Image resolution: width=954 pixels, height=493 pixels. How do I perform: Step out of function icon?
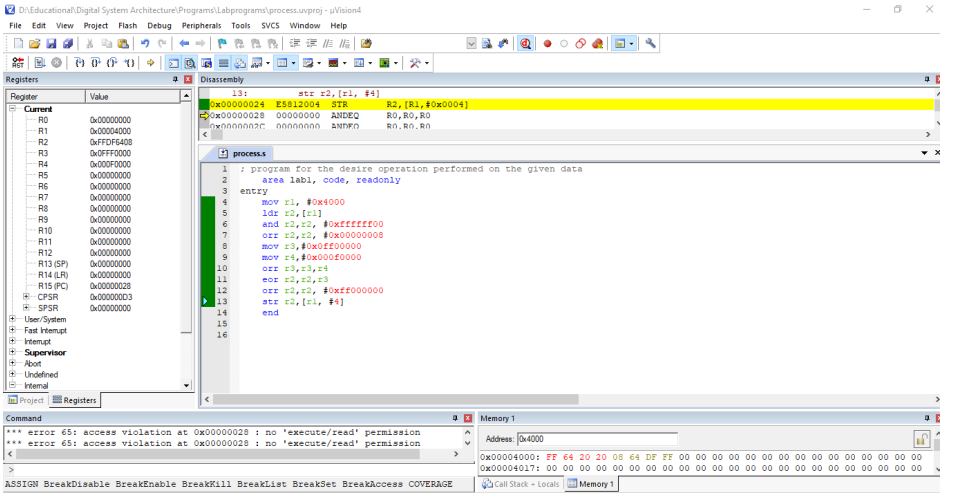point(112,63)
